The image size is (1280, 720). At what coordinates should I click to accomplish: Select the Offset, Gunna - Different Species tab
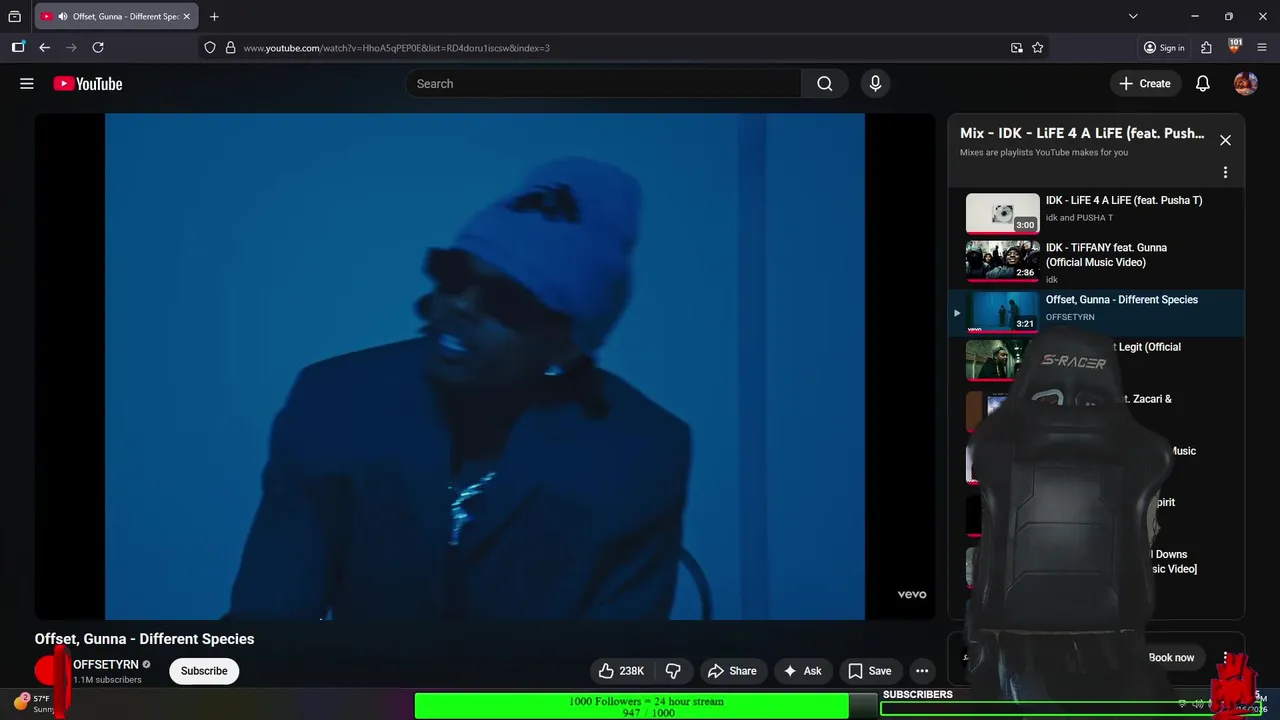(116, 16)
